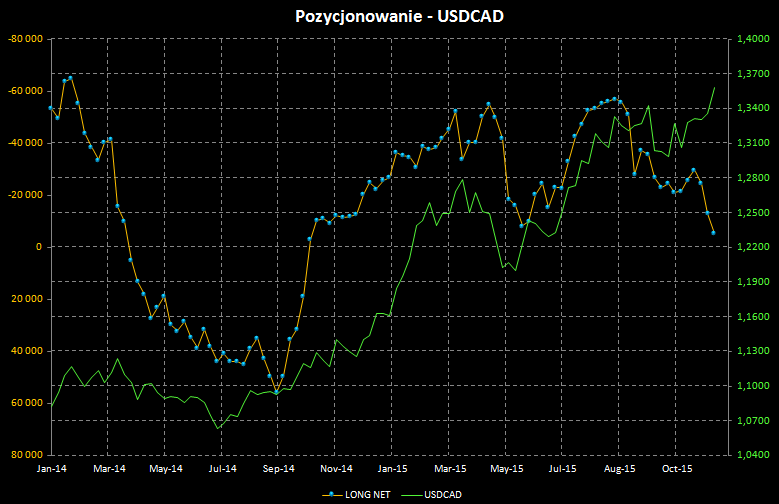Viewport: 779px width, 504px height.
Task: Select the Jan-14 x-axis label
Action: click(51, 467)
